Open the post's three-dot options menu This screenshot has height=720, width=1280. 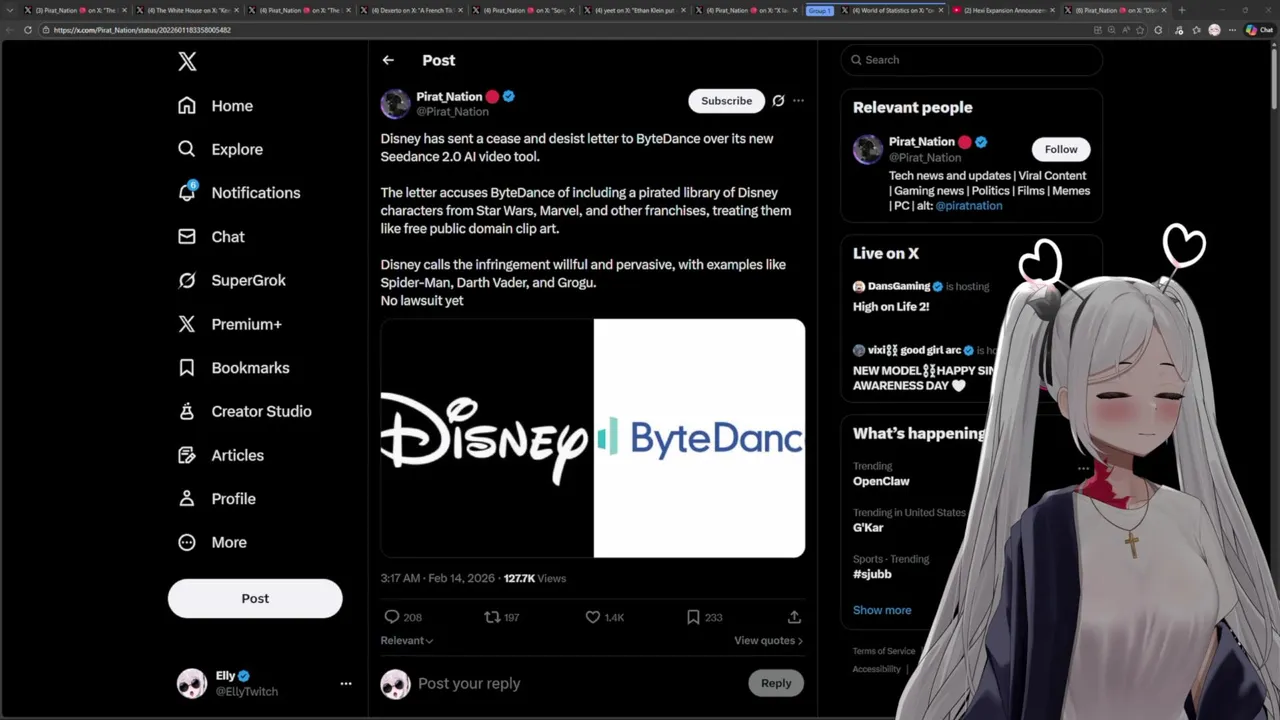pos(798,100)
